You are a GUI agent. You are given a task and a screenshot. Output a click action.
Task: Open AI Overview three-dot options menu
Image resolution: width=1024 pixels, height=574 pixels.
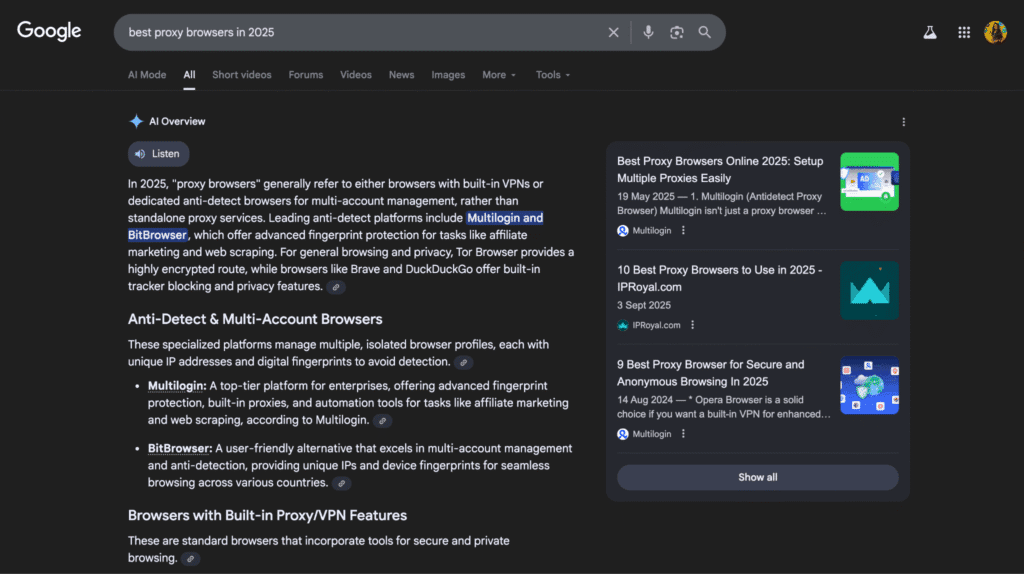click(x=903, y=122)
